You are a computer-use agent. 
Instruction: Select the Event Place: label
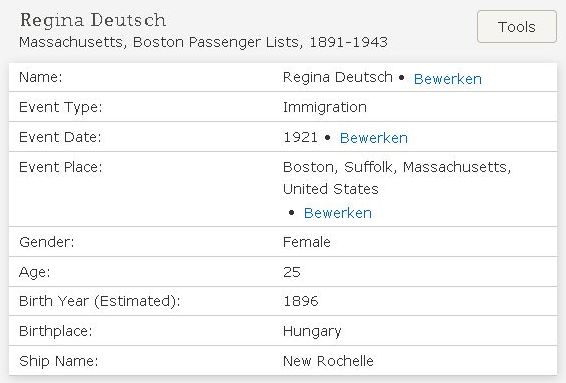[61, 167]
